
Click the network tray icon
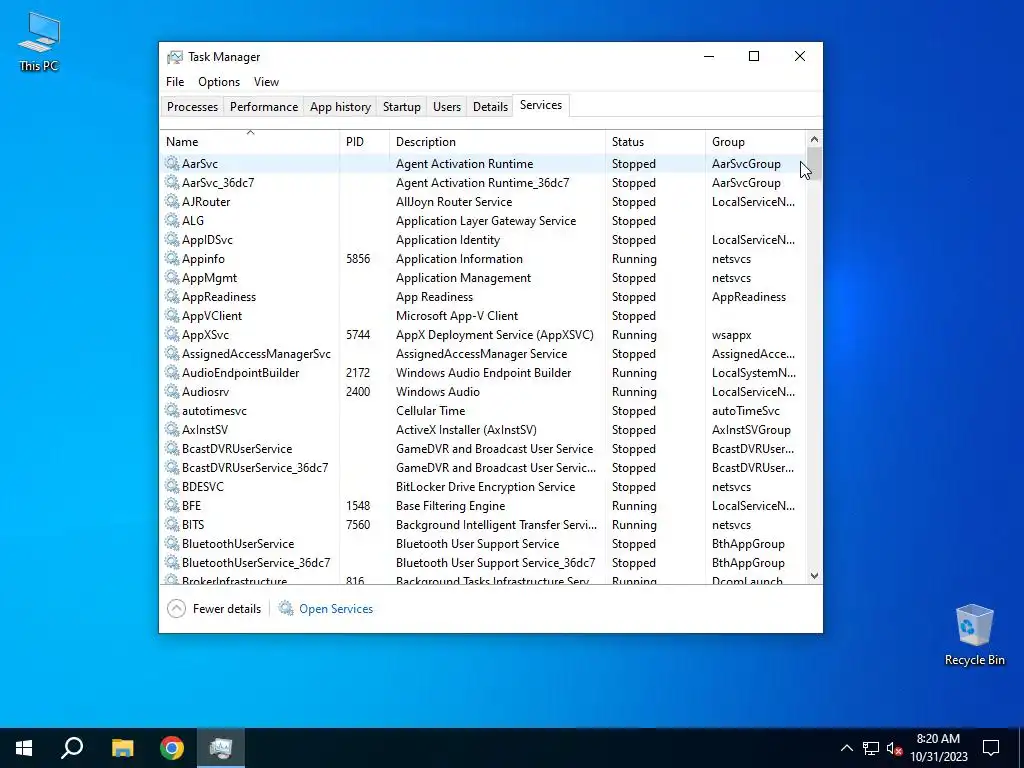tap(871, 748)
